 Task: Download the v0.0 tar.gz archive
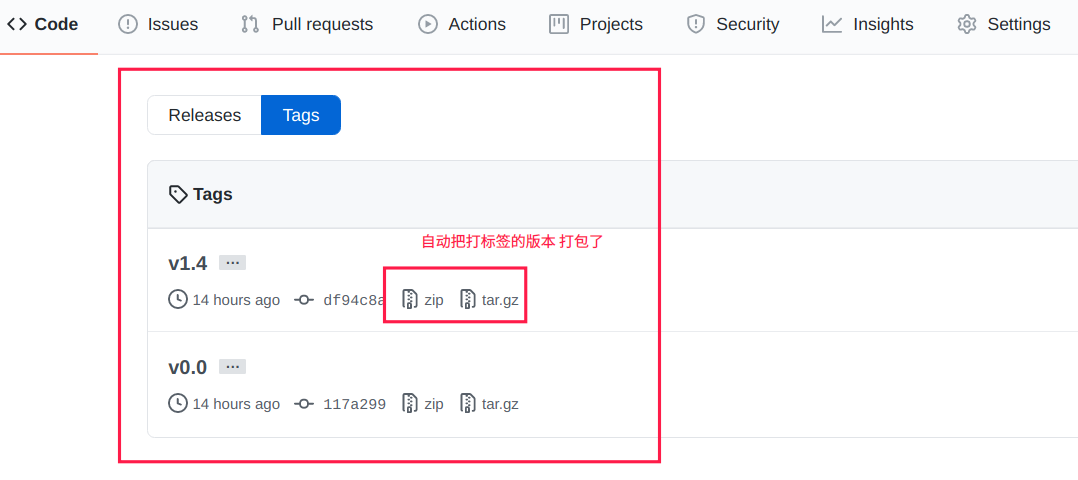tap(489, 404)
